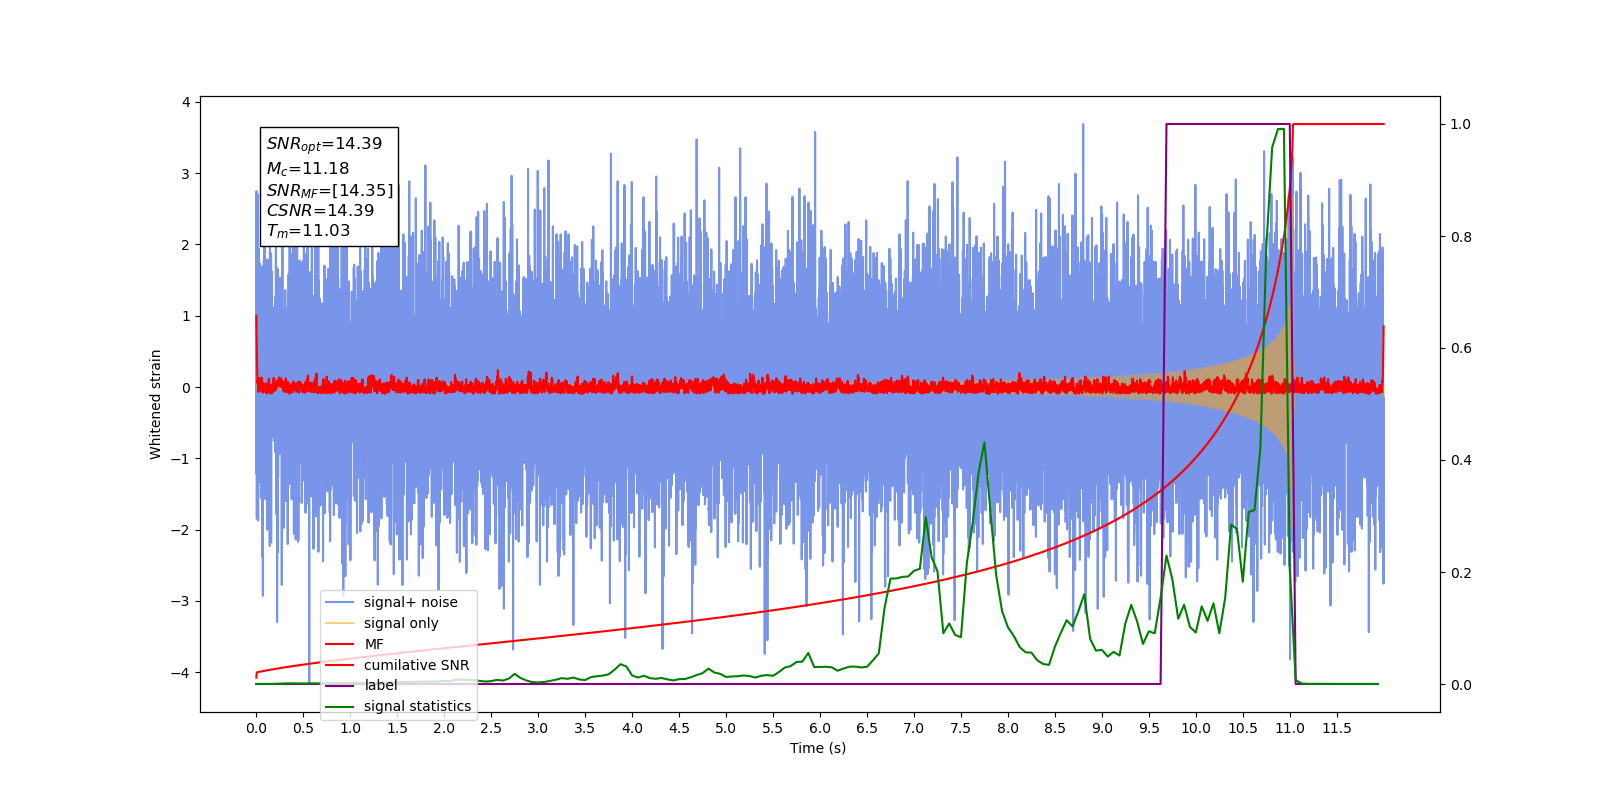Click the 10.0 tick on the time axis
The width and height of the screenshot is (1600, 800).
1196,728
